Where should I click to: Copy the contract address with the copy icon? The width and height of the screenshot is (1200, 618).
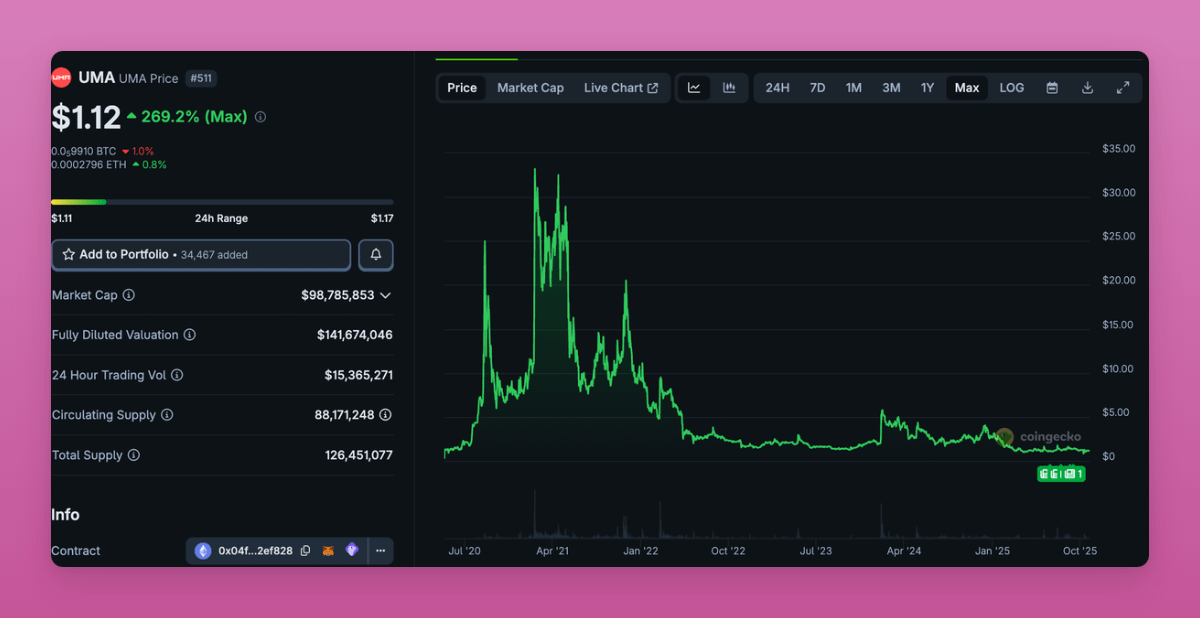point(305,551)
